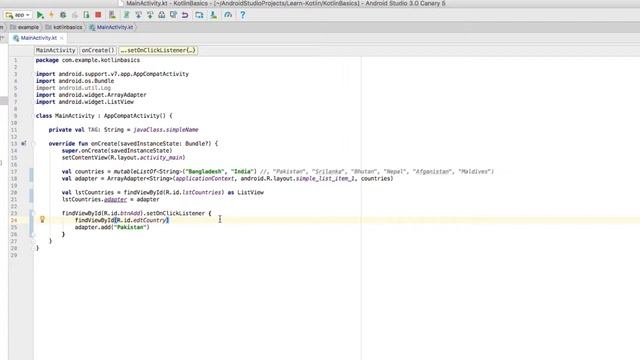Image resolution: width=640 pixels, height=360 pixels.
Task: Click the blue question mark Help icon
Action: [242, 15]
